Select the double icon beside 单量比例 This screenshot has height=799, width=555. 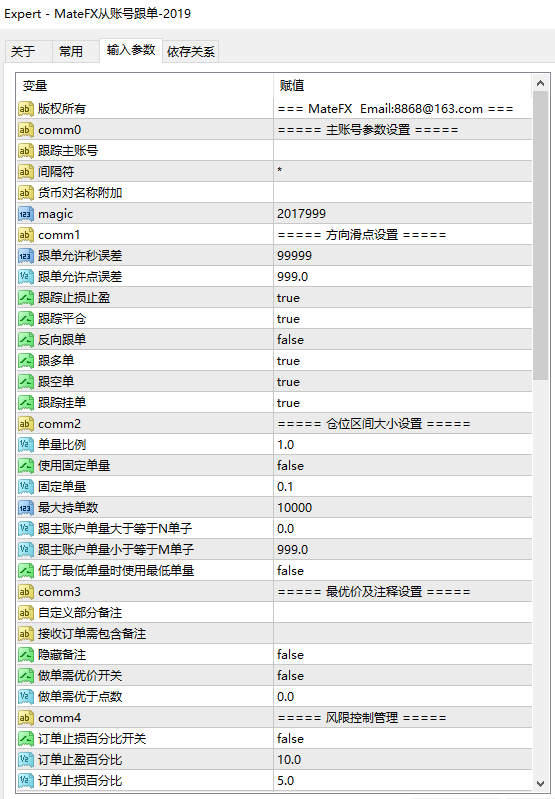[25, 444]
